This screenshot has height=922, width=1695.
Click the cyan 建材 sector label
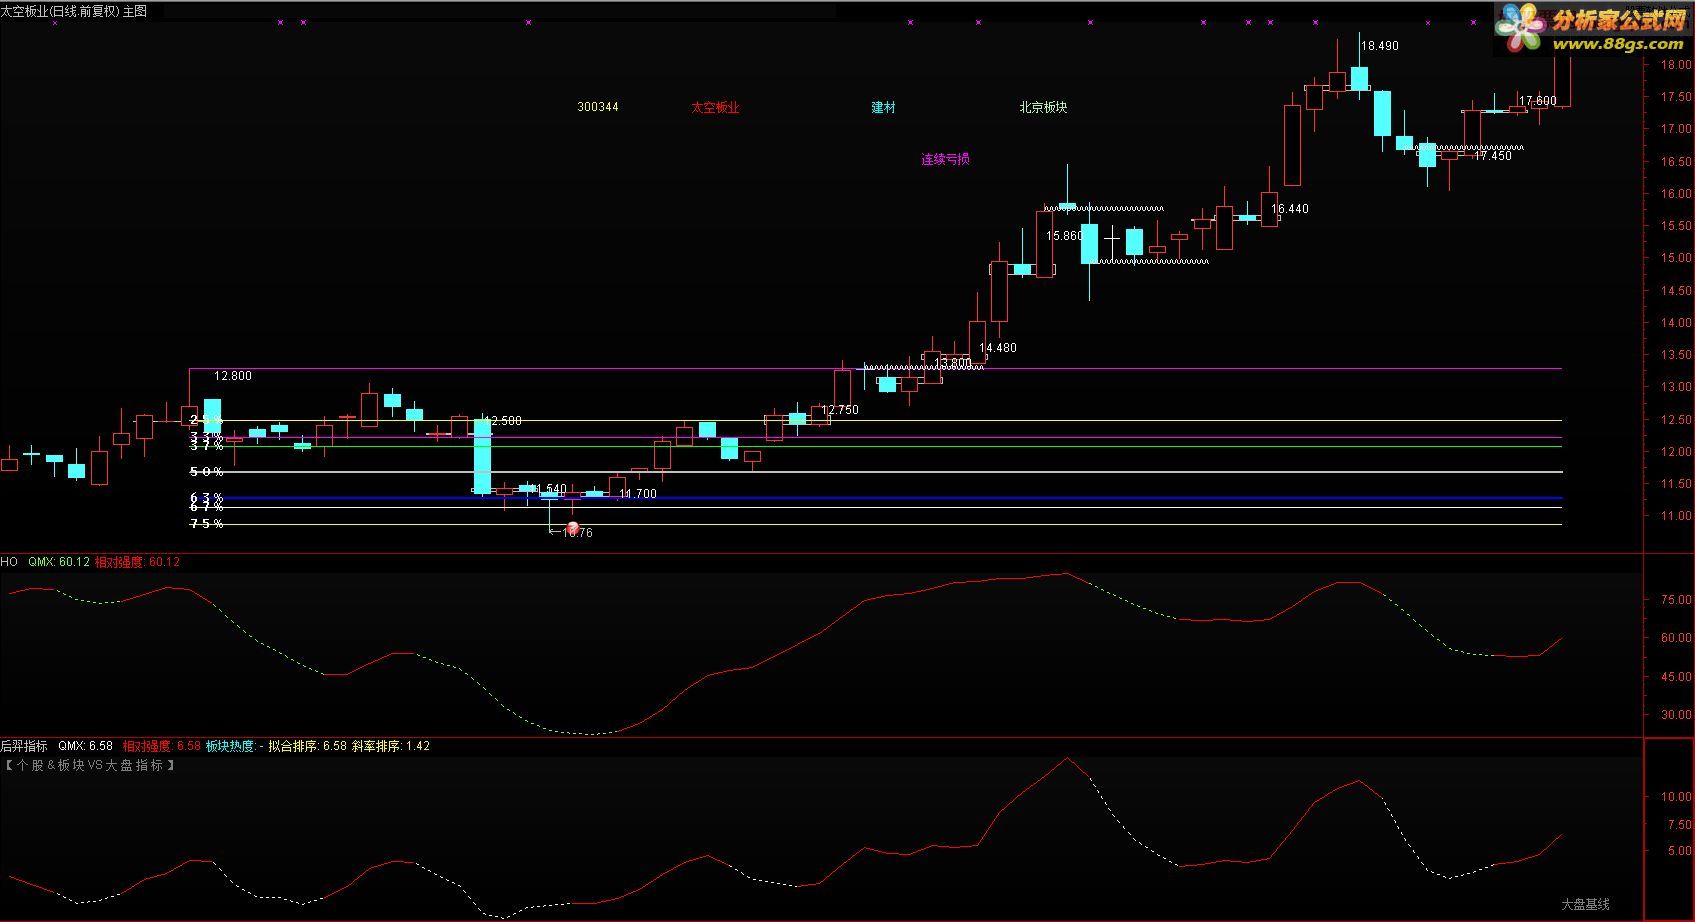(x=883, y=107)
